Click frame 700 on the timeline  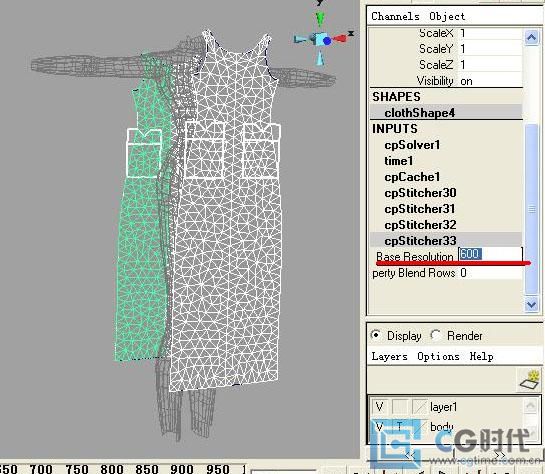click(x=41, y=469)
